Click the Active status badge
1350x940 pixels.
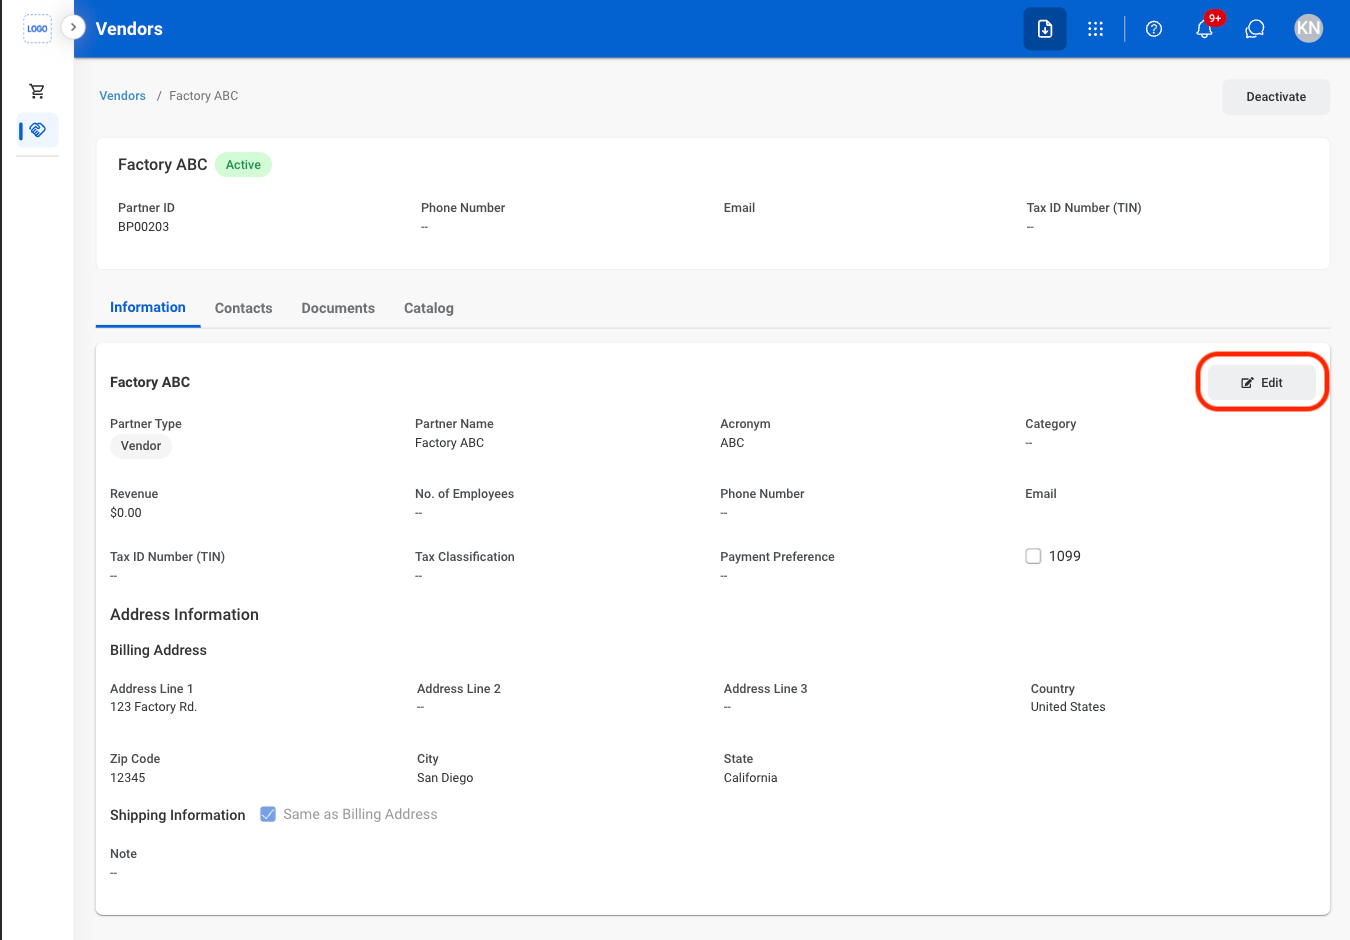243,165
